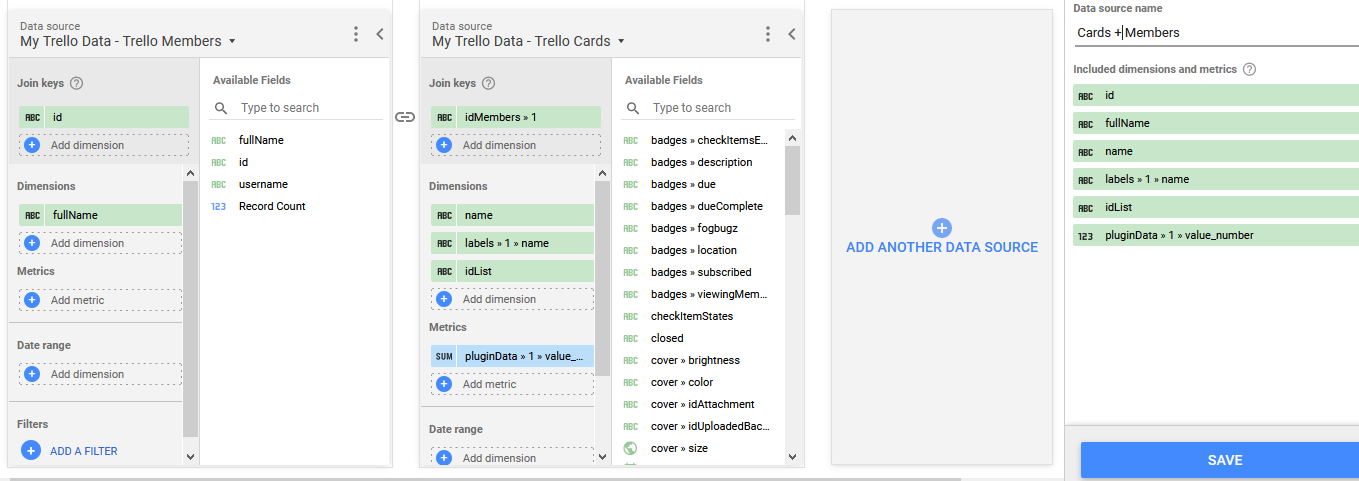Screen dimensions: 1359x481
Task: Select badges » subscribed field
Action: (x=702, y=272)
